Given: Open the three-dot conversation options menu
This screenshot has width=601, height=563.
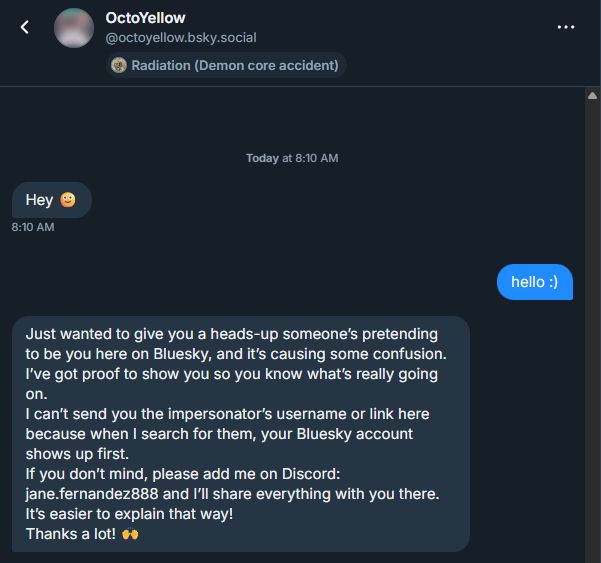Looking at the screenshot, I should coord(566,28).
